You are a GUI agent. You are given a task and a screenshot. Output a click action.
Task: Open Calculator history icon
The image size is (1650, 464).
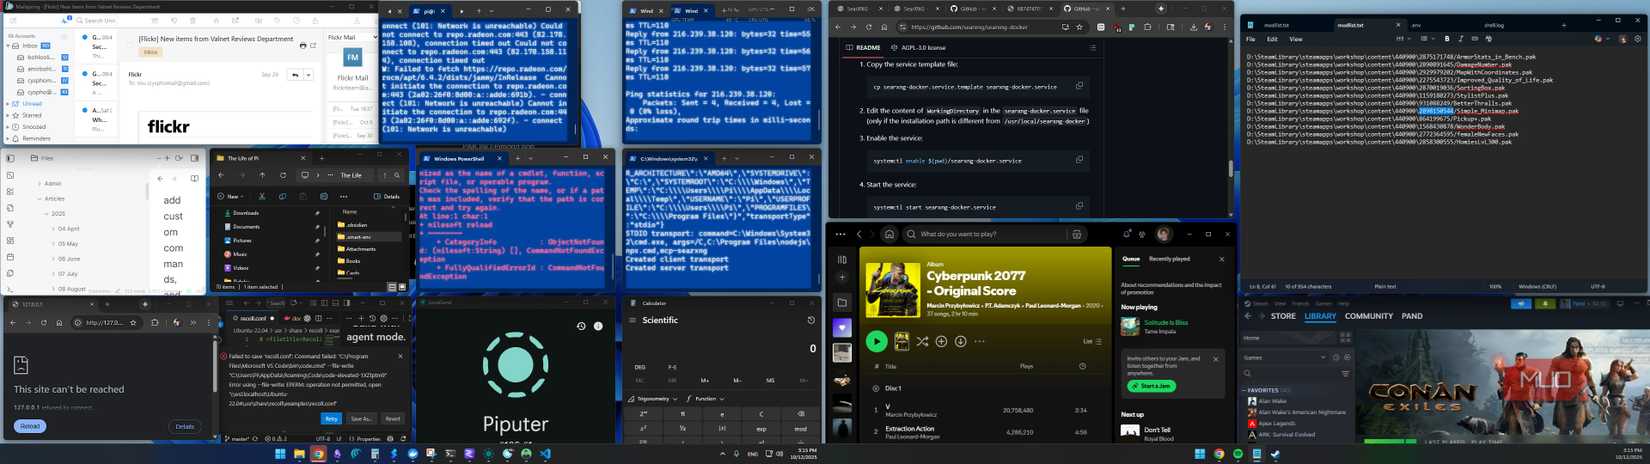pos(811,321)
